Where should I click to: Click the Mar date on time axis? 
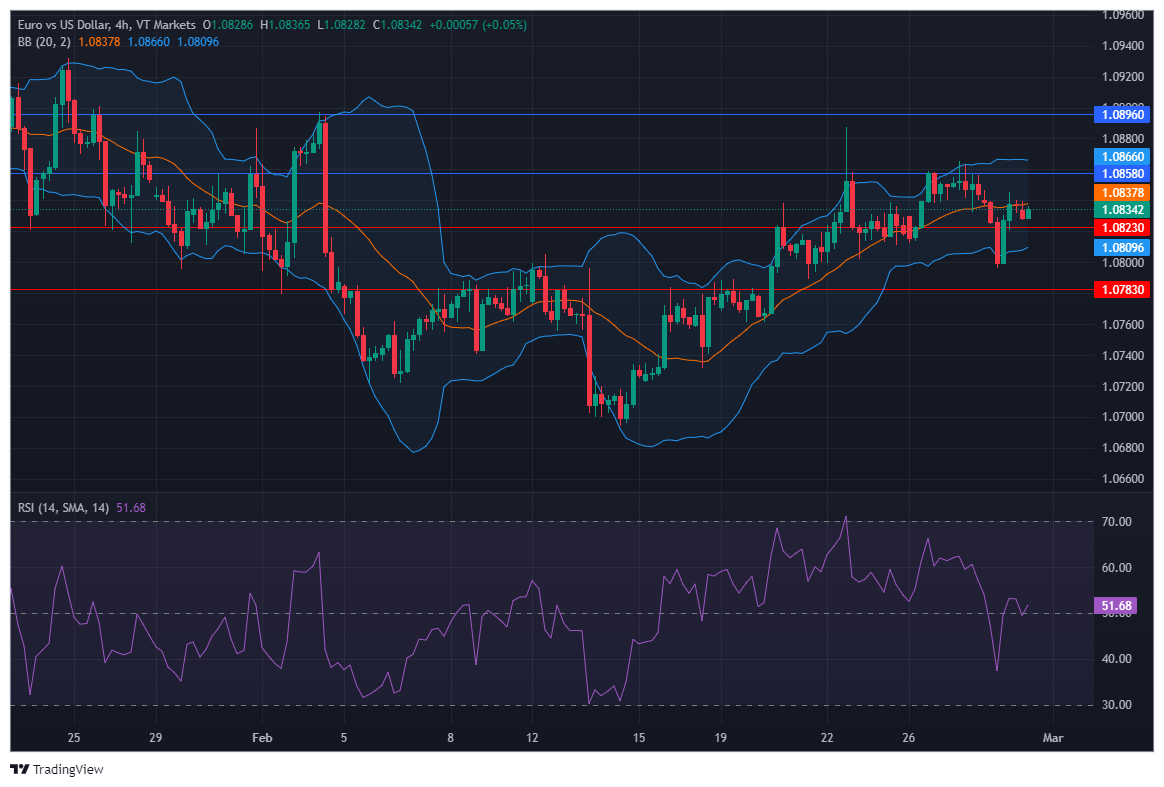tap(1051, 738)
